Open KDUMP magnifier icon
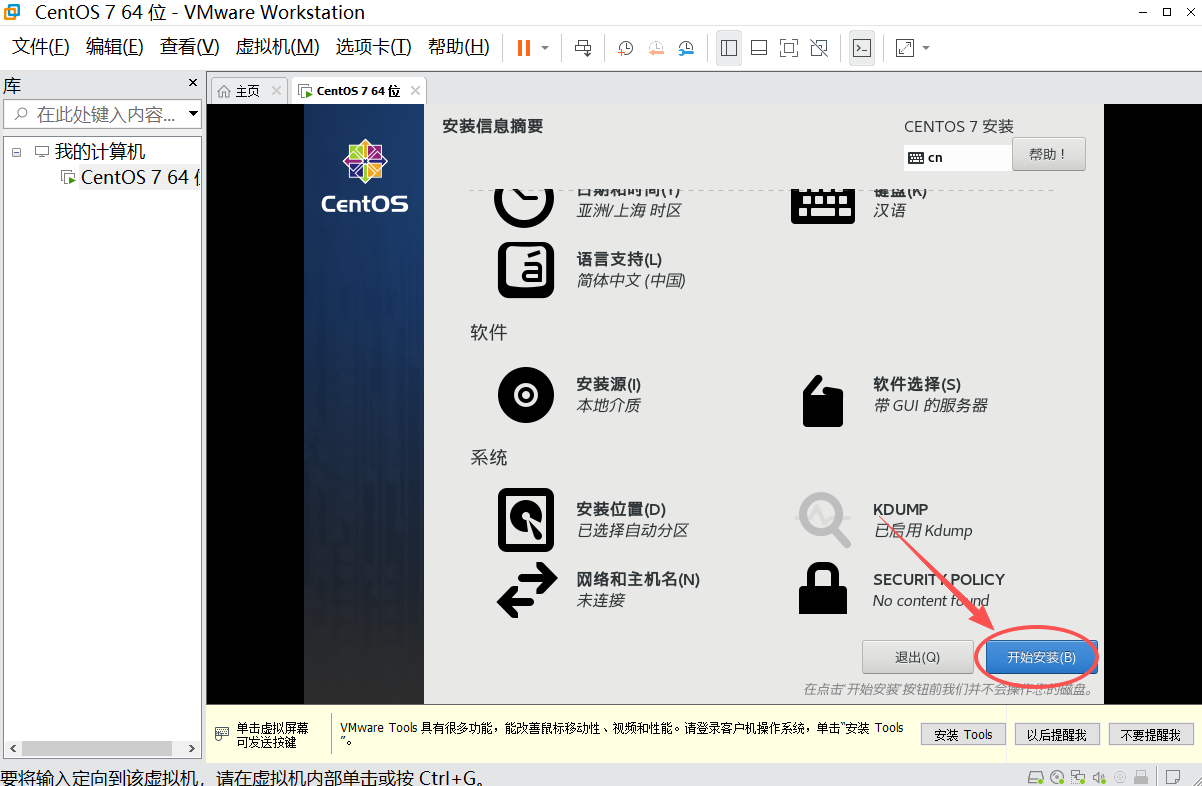This screenshot has width=1202, height=786. point(824,519)
